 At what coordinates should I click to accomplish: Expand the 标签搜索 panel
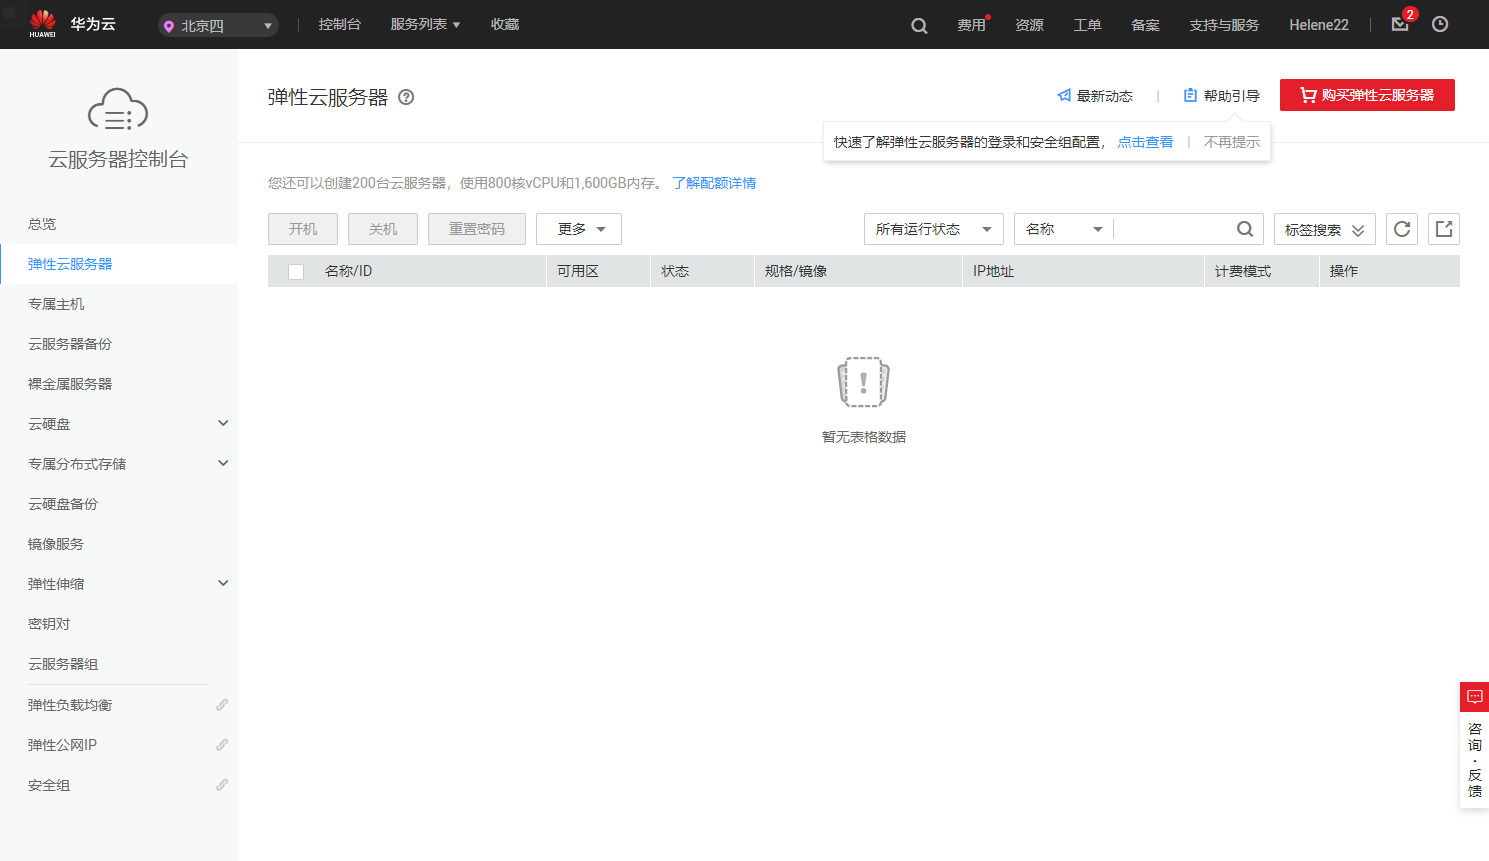(x=1325, y=229)
